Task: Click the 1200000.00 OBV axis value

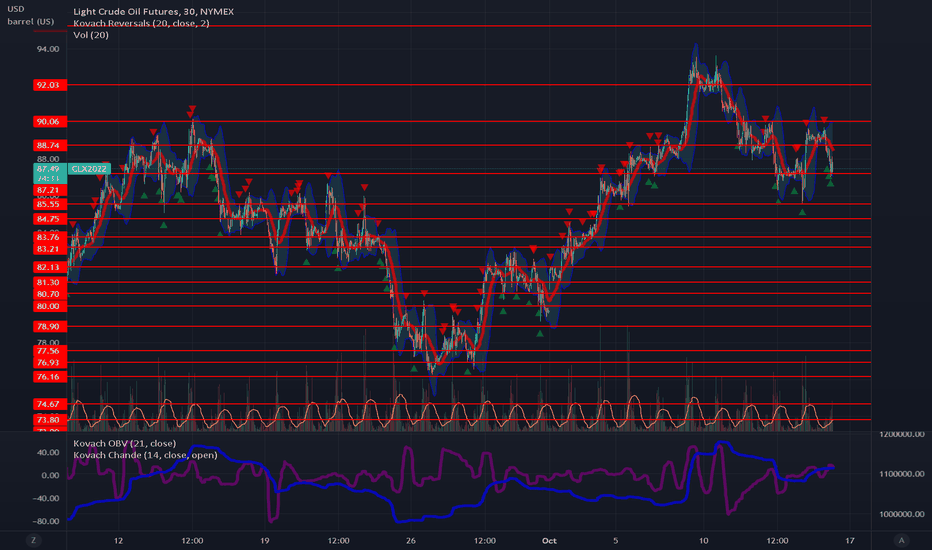Action: [x=902, y=434]
